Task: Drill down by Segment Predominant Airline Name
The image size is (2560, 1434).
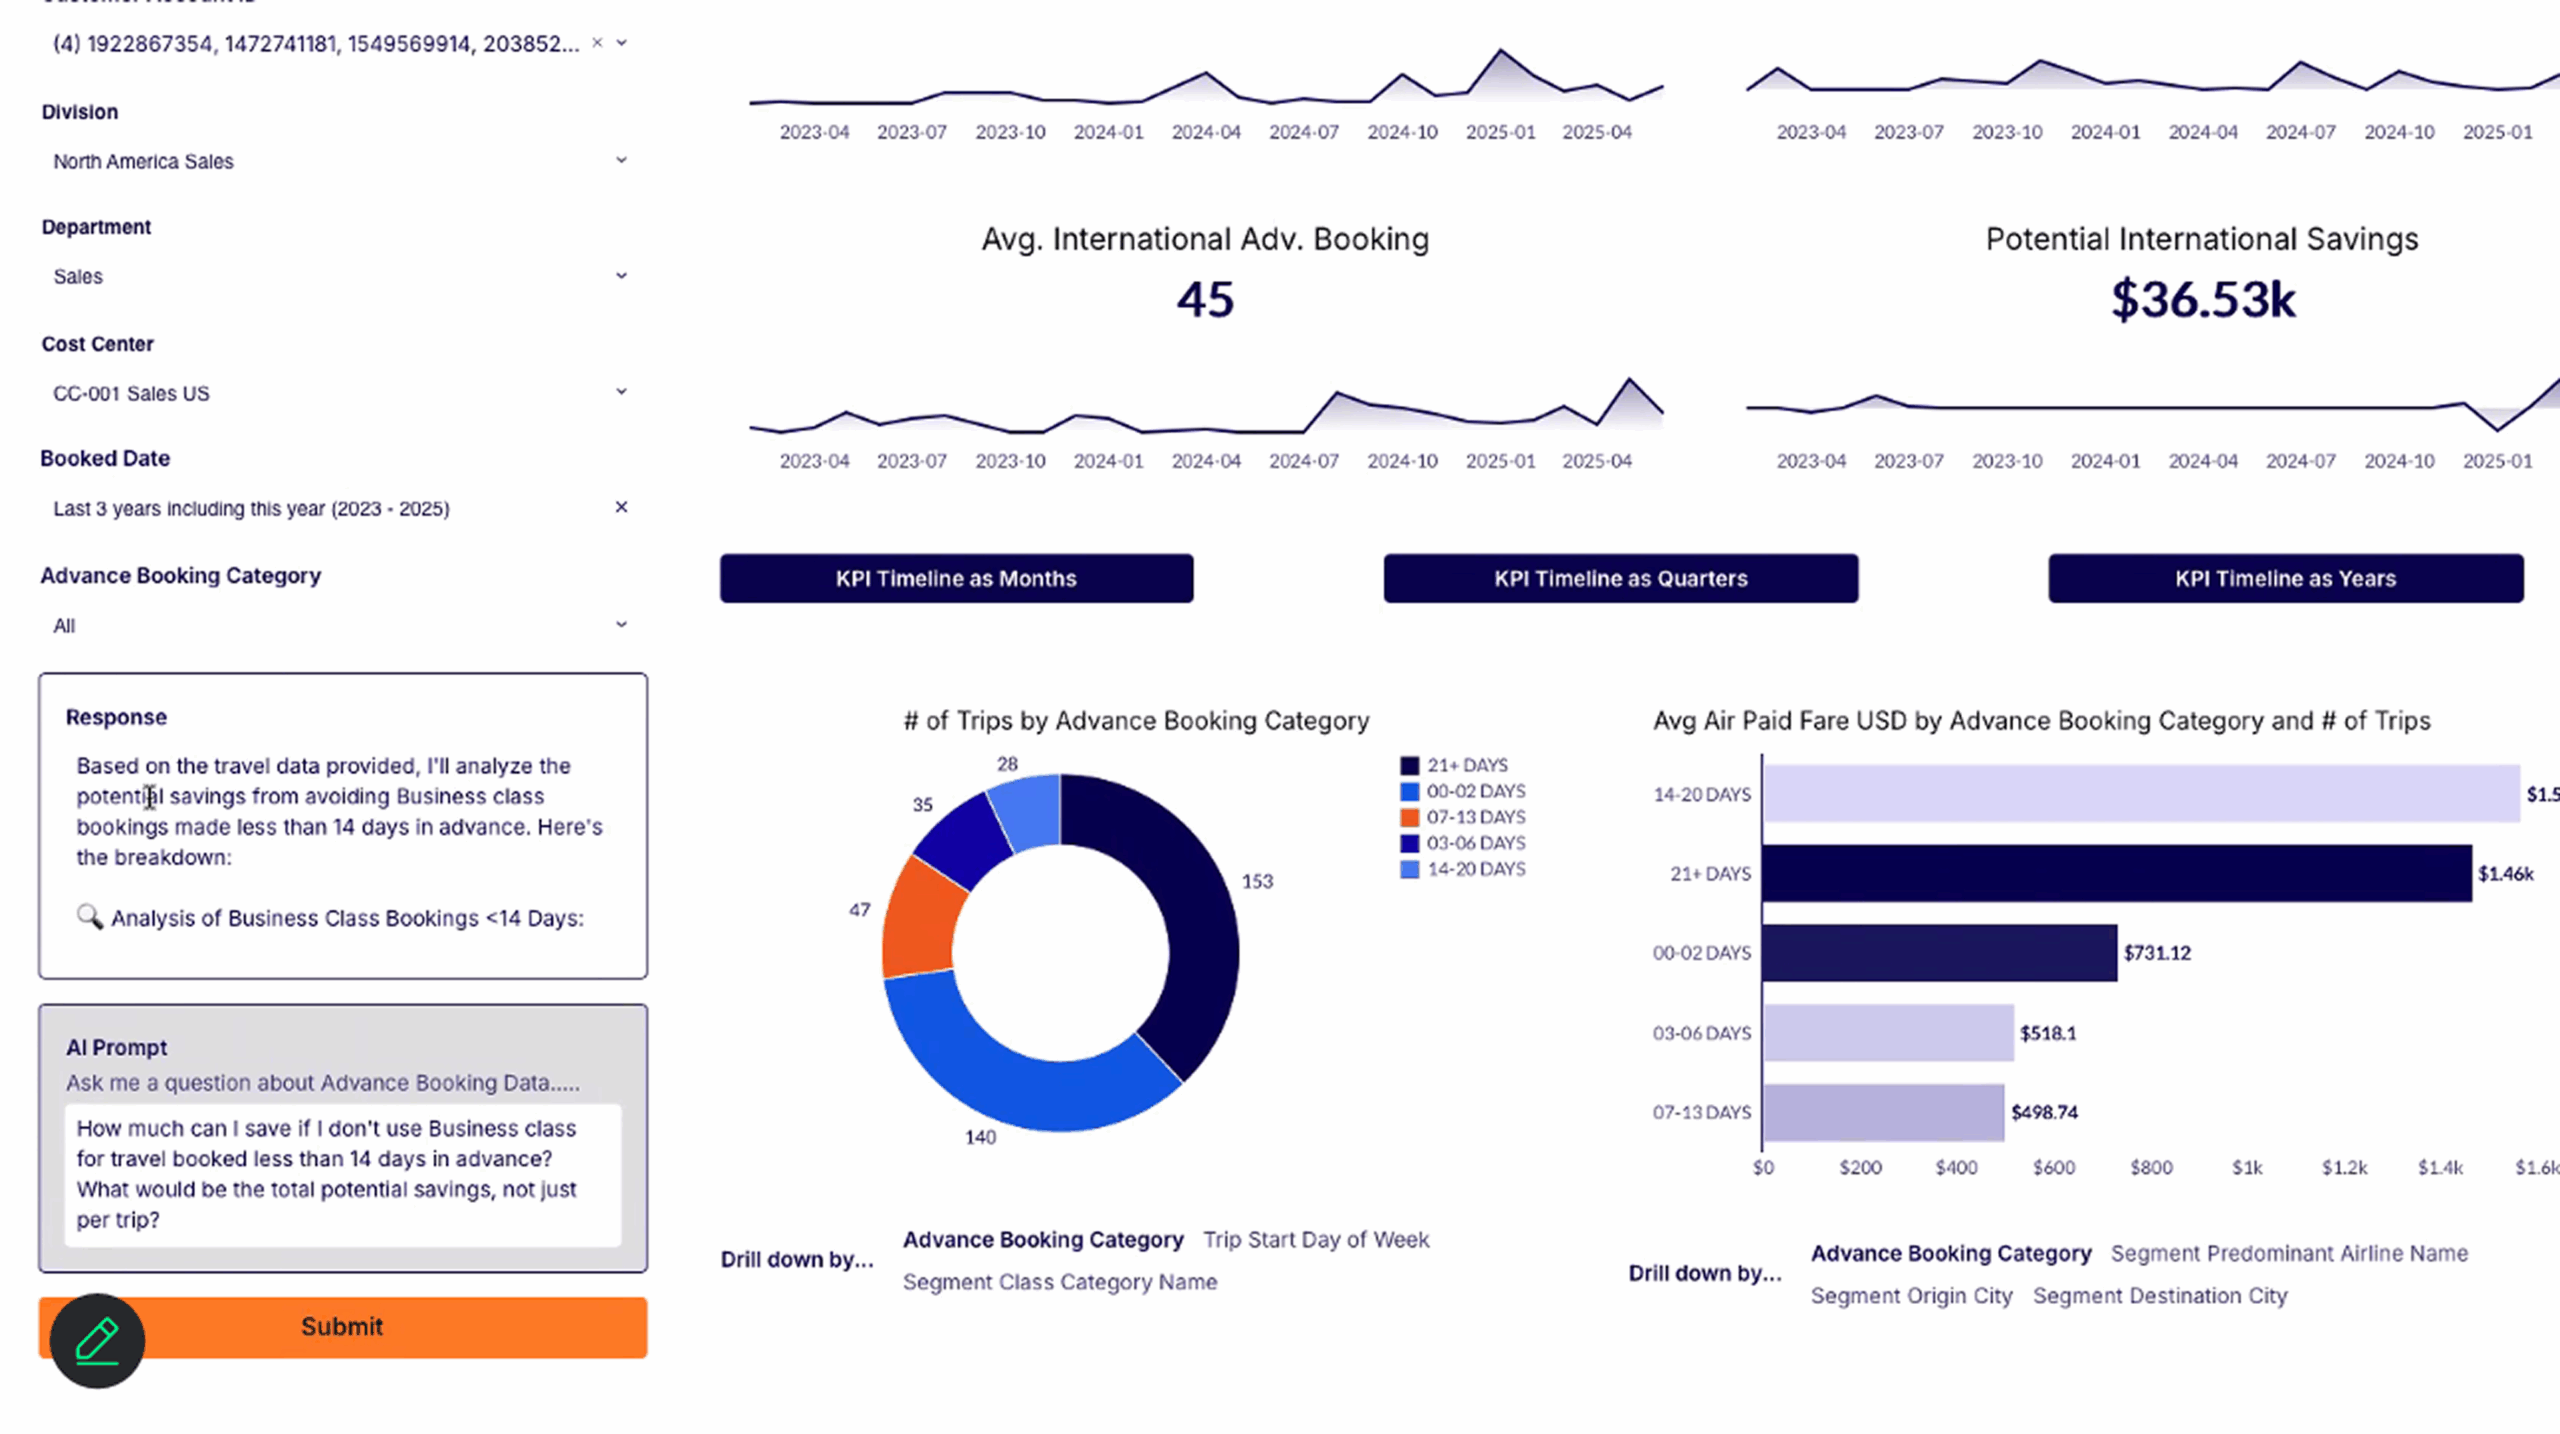Action: (2288, 1253)
